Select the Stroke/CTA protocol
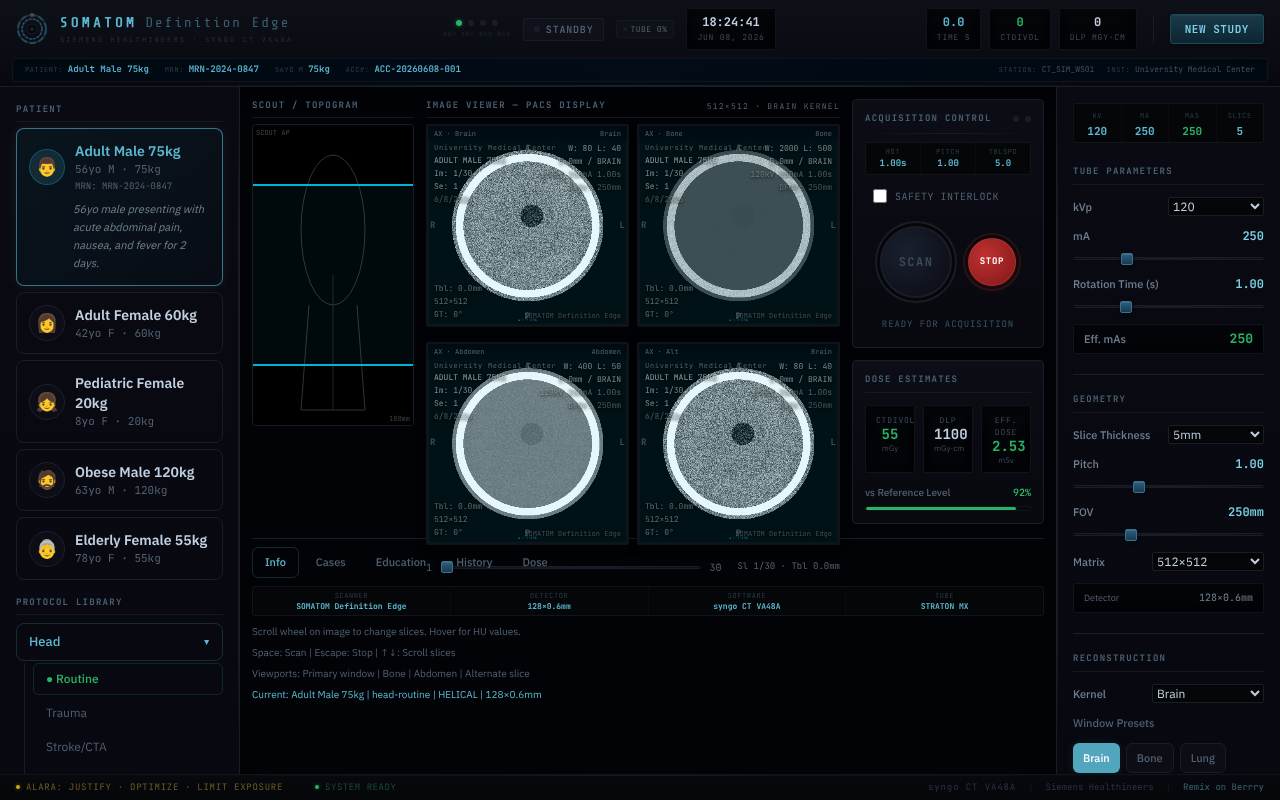The width and height of the screenshot is (1280, 800). [x=128, y=747]
